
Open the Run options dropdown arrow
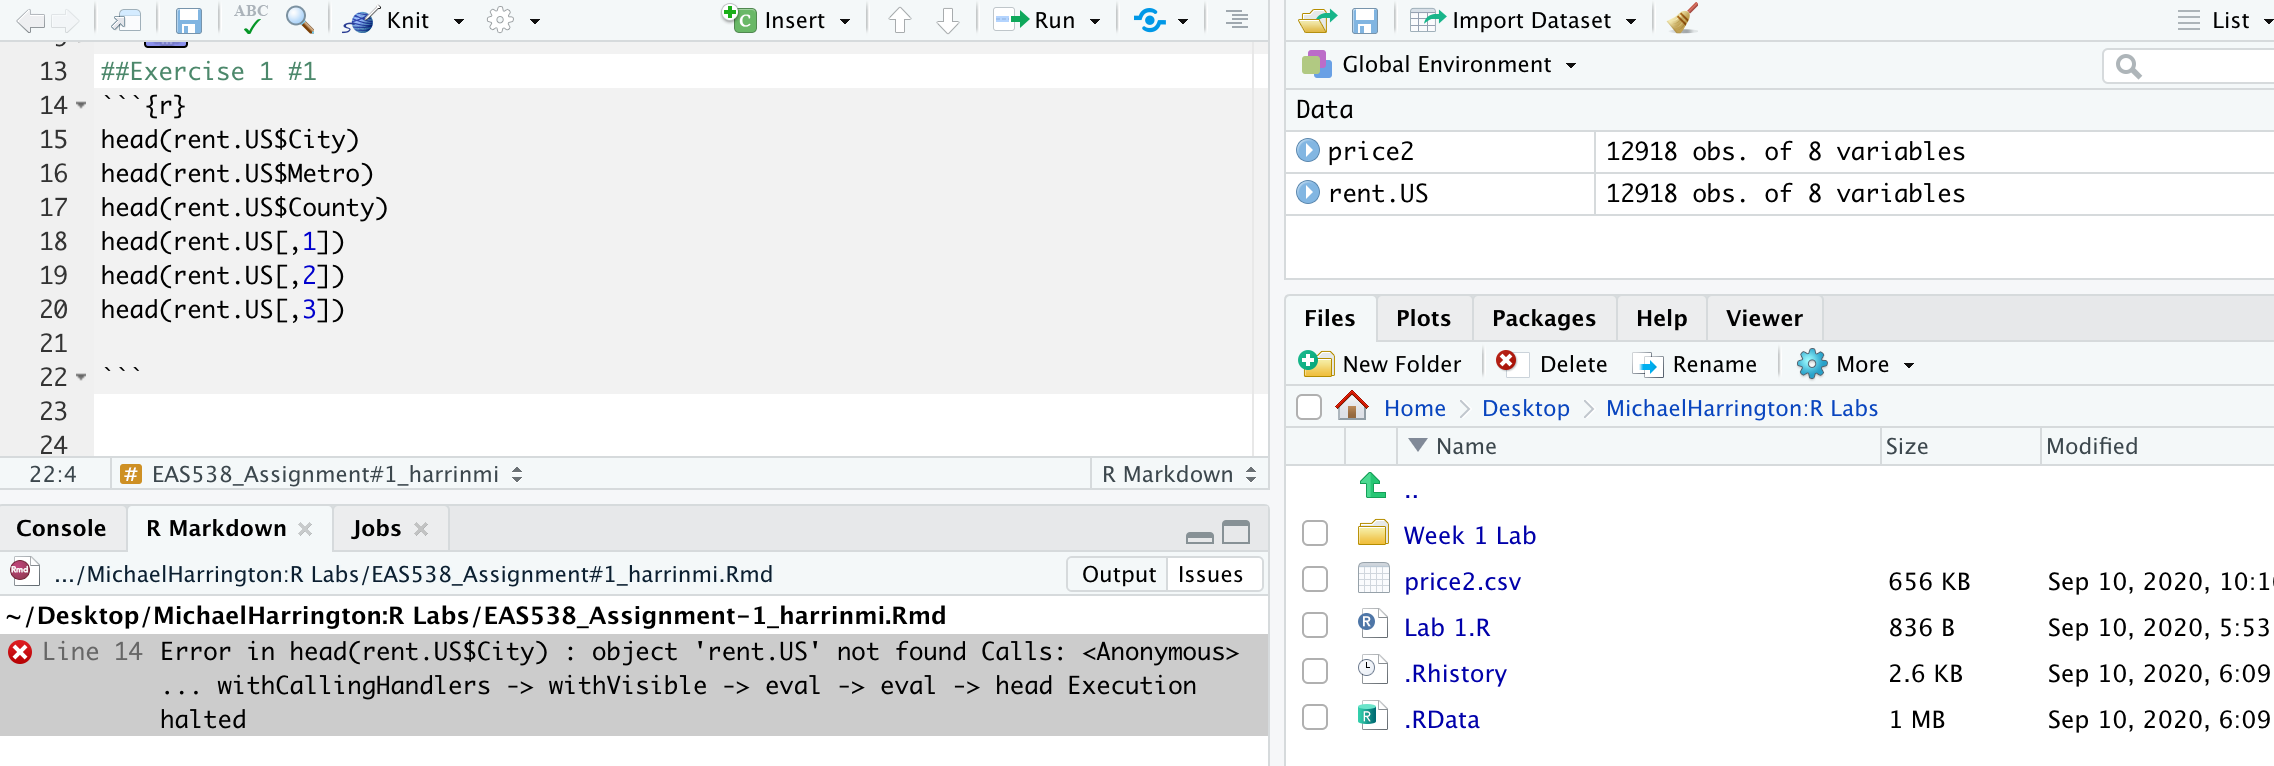[x=1095, y=21]
